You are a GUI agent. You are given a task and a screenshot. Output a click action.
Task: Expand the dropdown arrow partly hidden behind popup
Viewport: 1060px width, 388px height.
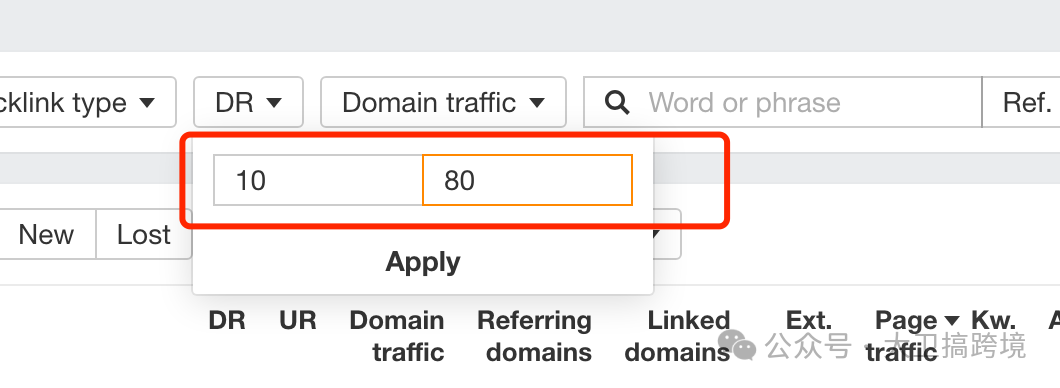pyautogui.click(x=667, y=235)
